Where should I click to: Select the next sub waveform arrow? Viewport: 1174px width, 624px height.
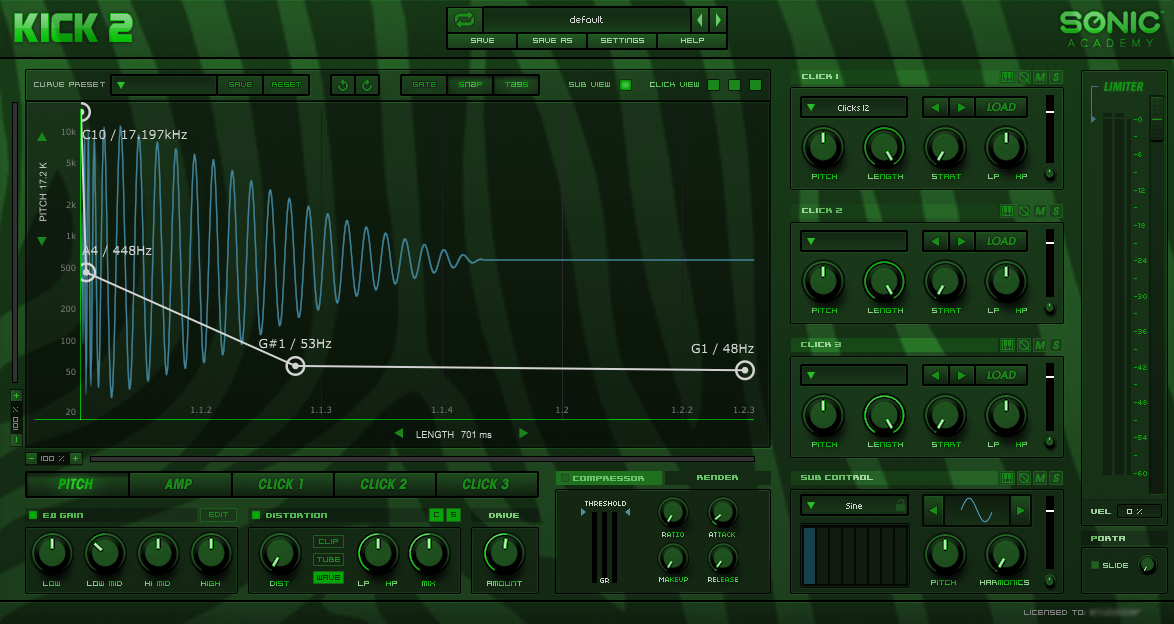click(x=1020, y=511)
